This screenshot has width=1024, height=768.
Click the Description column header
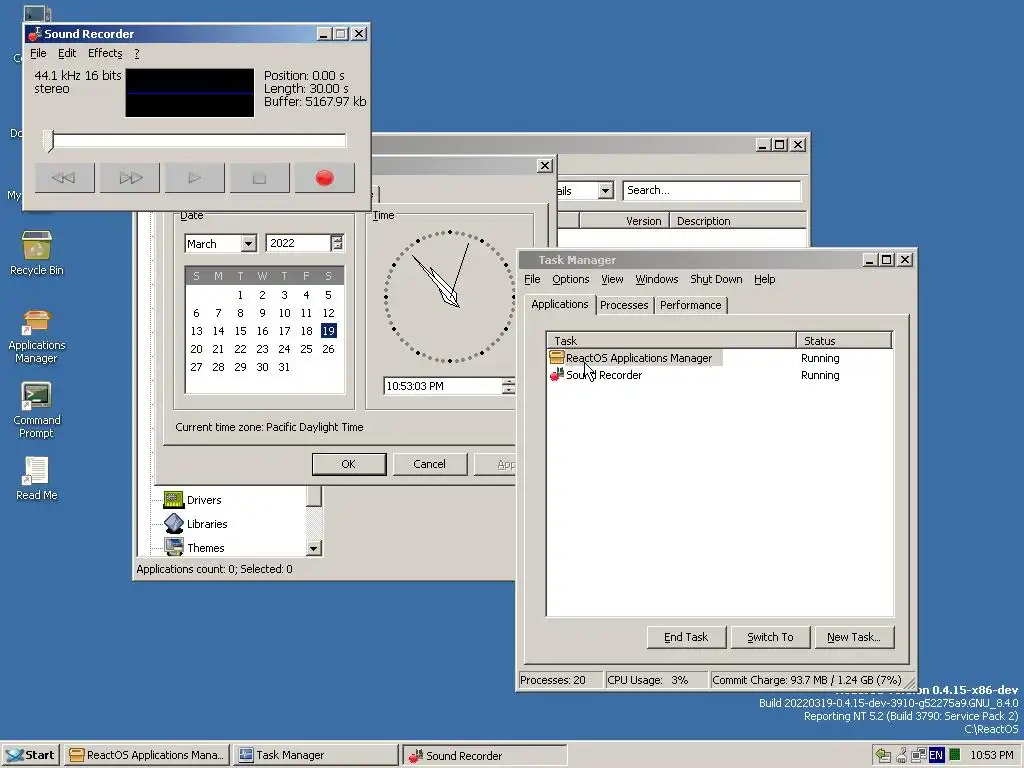click(x=738, y=221)
